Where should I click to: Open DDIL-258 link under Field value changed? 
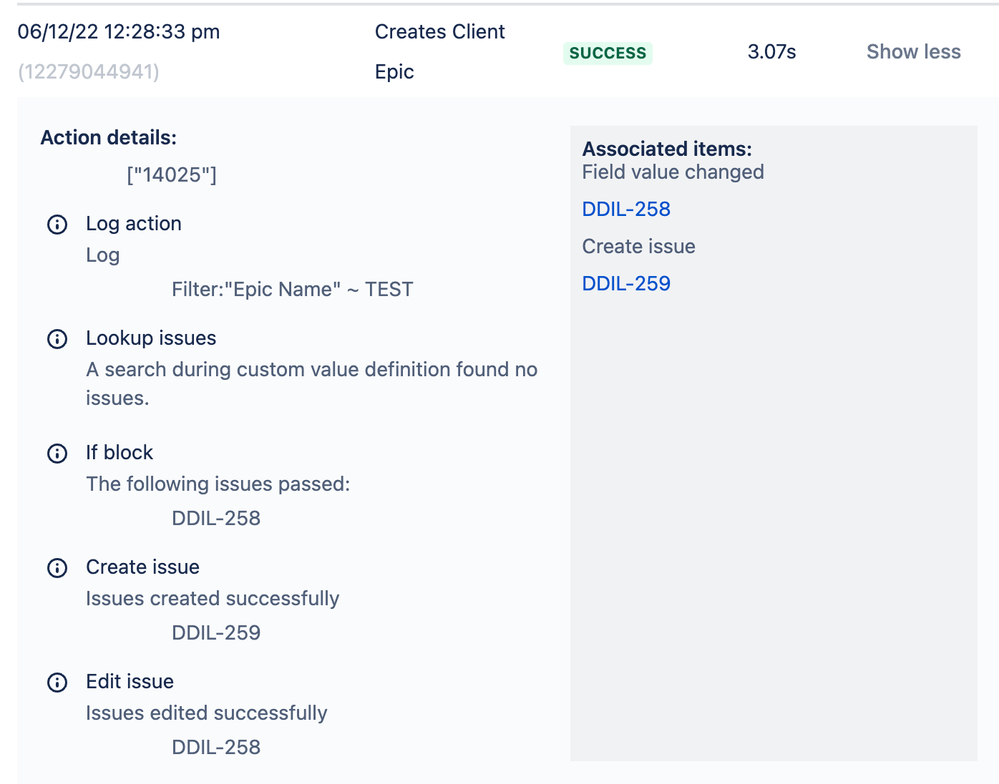pos(626,209)
